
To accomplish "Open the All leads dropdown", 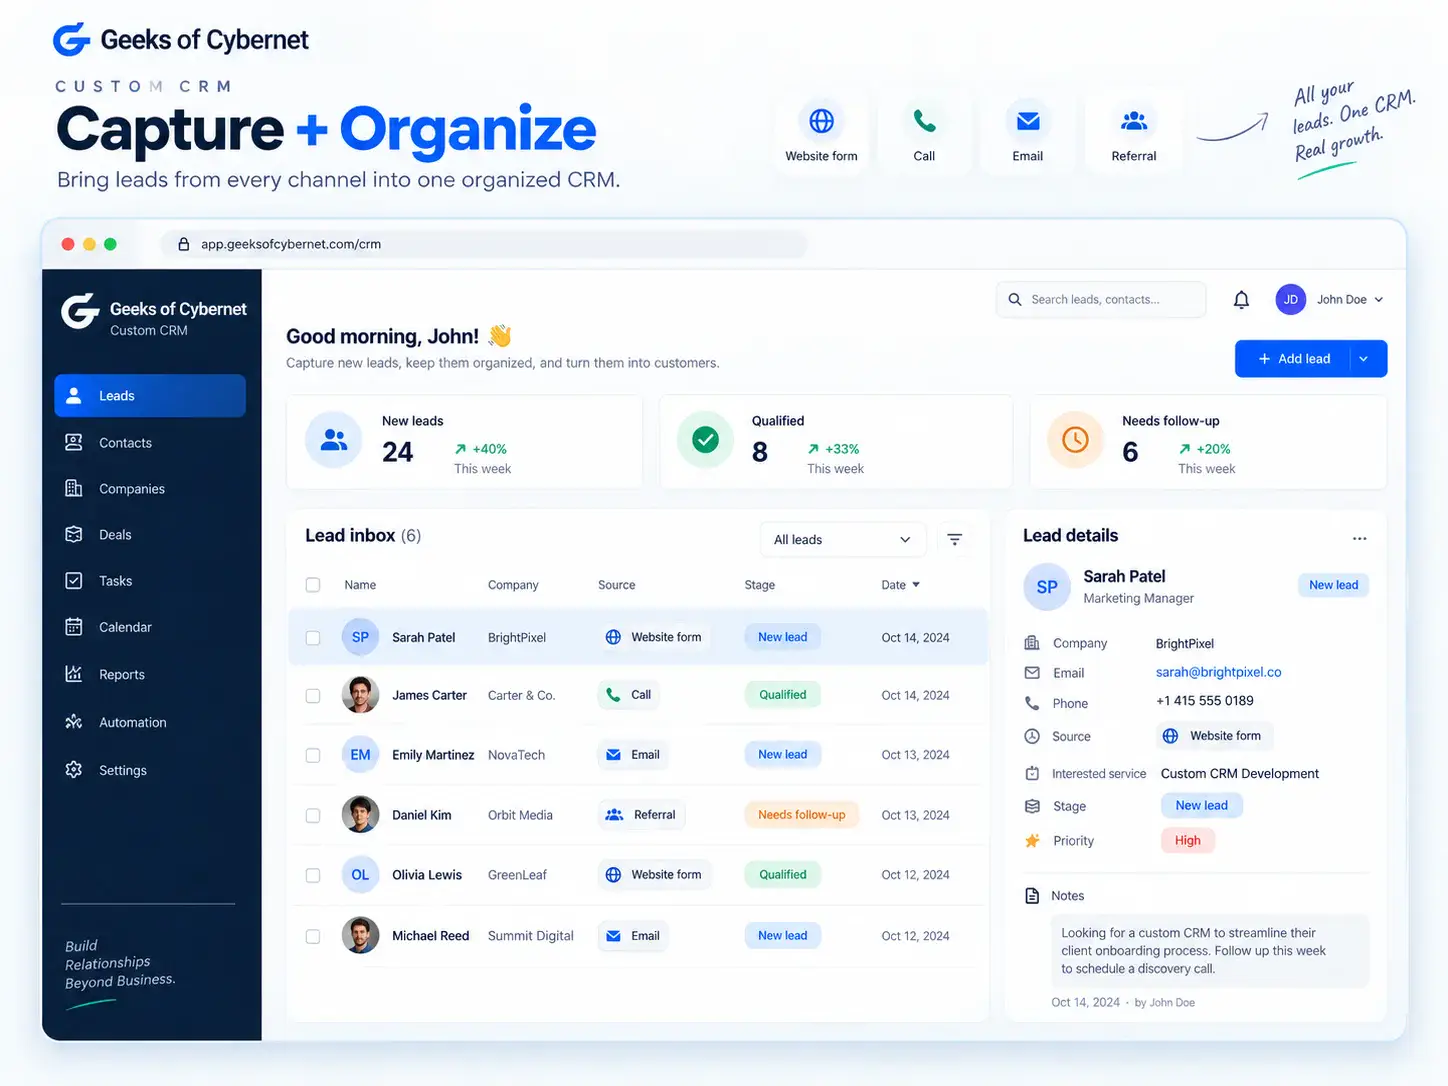I will pos(842,540).
